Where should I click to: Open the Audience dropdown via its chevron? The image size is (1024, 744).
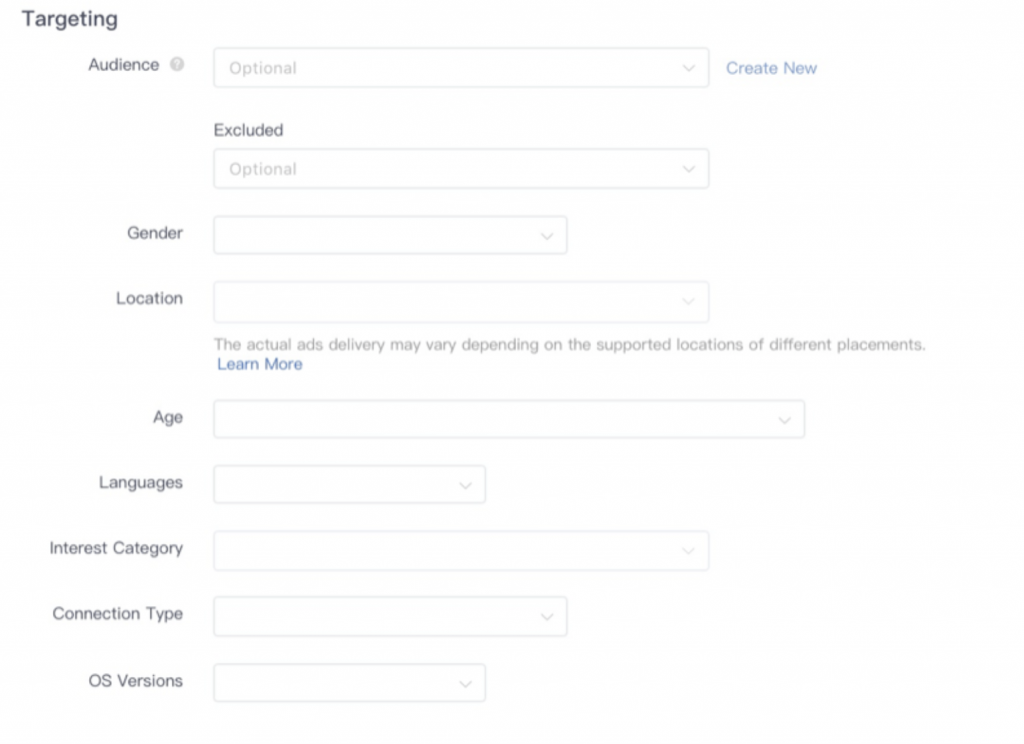click(x=688, y=68)
